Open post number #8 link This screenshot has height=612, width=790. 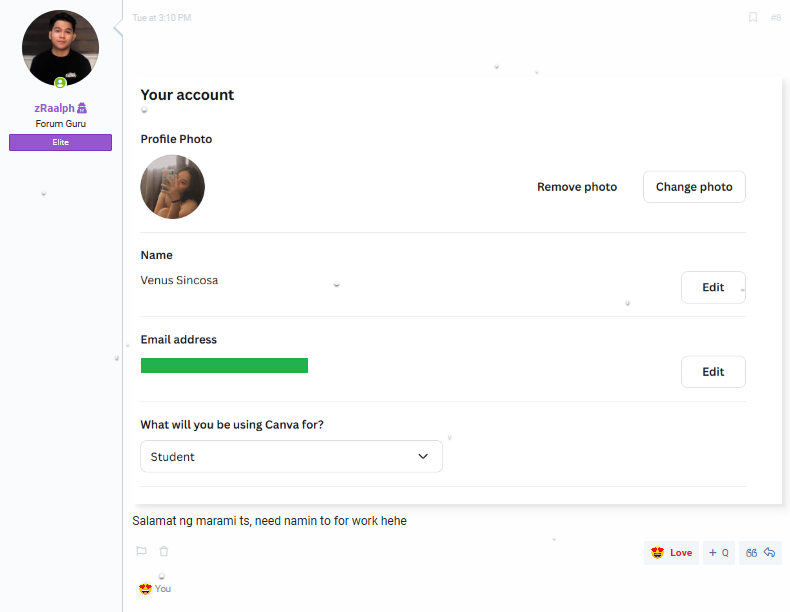click(x=776, y=18)
